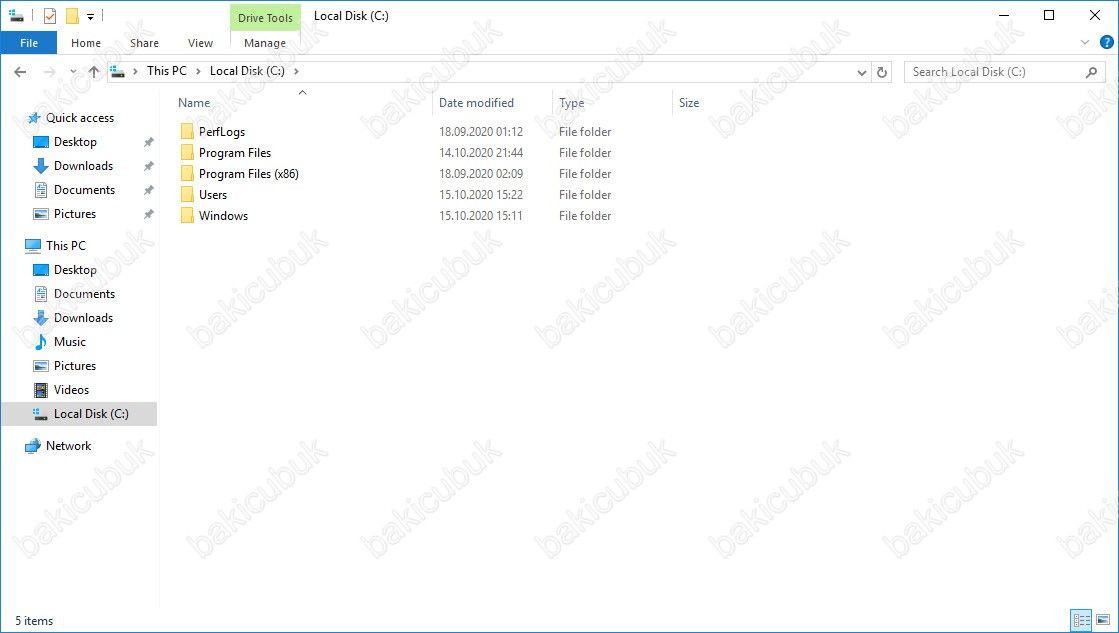Click the Program Files (x86) name text
The width and height of the screenshot is (1119, 633).
point(249,173)
